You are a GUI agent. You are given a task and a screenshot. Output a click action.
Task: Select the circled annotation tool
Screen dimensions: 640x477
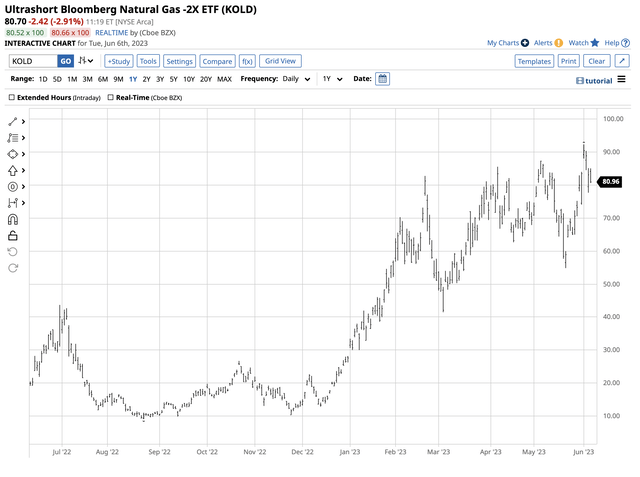(13, 186)
